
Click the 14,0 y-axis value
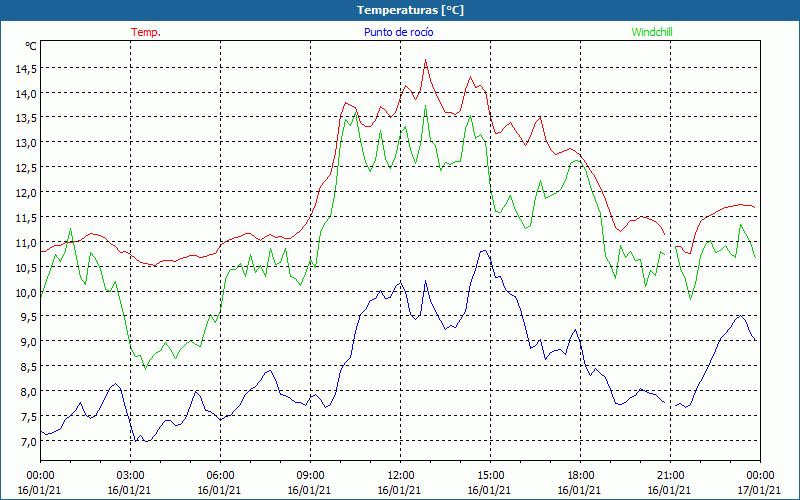(26, 93)
